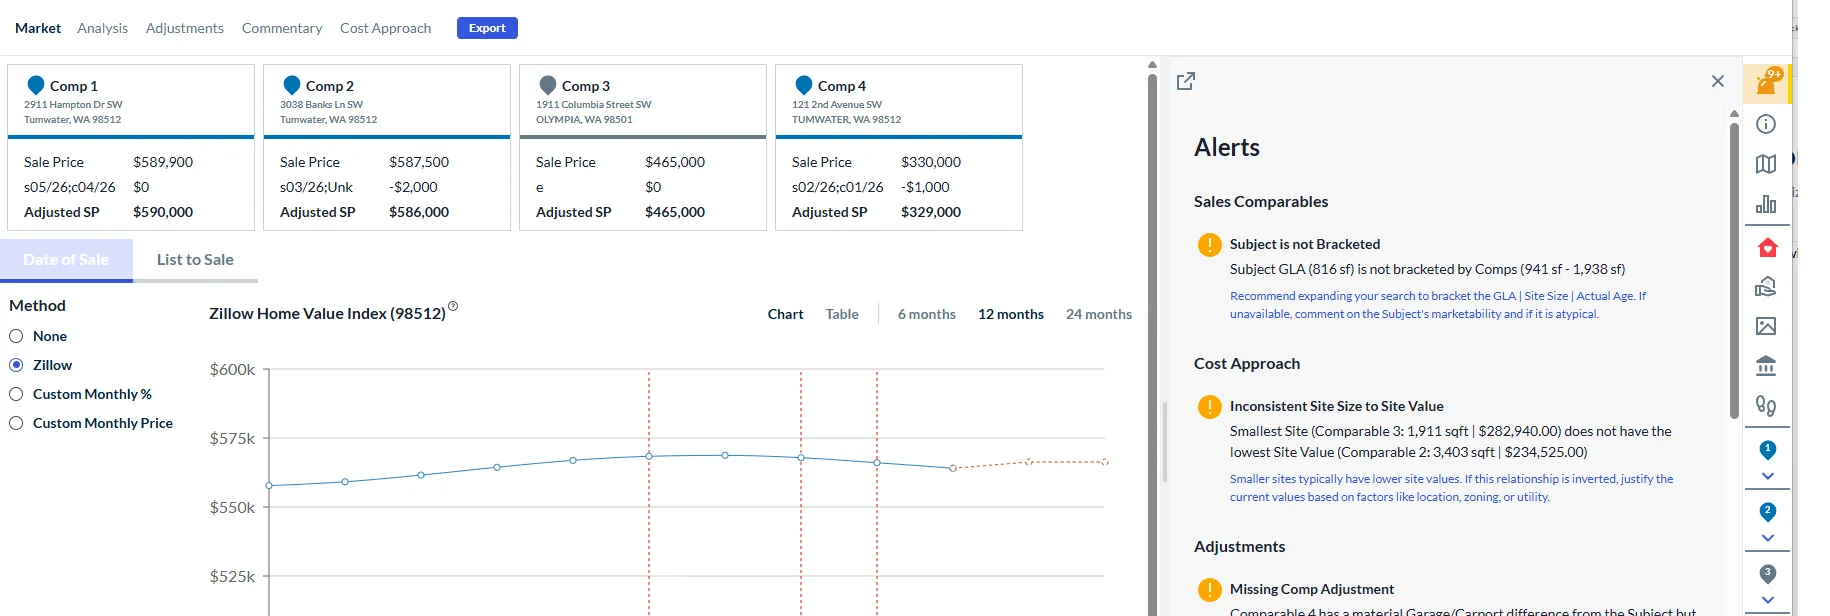This screenshot has width=1830, height=616.
Task: Click the Comp 4 map pin icon
Action: 804,85
